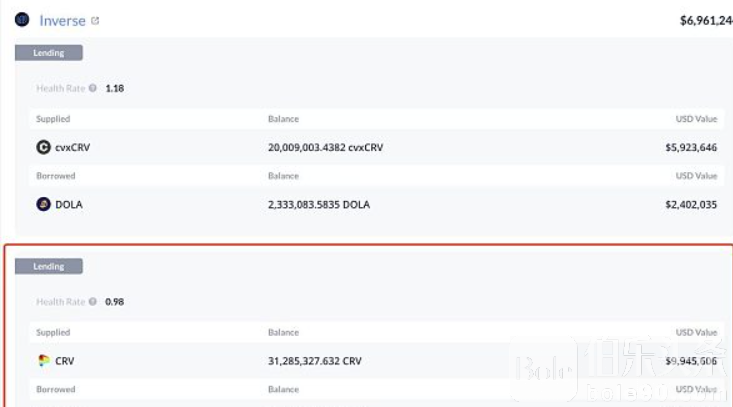Viewport: 733px width, 407px height.
Task: Click the USD Value header above $5,923,646
Action: coord(696,119)
